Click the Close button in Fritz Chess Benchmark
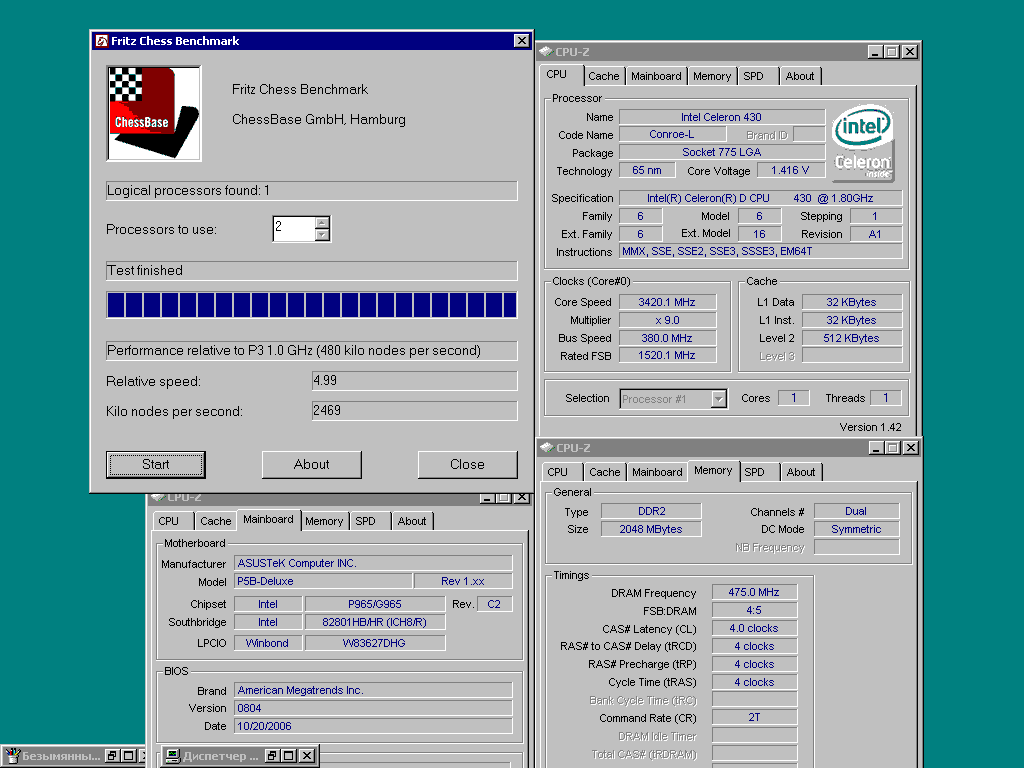1024x768 pixels. (468, 464)
